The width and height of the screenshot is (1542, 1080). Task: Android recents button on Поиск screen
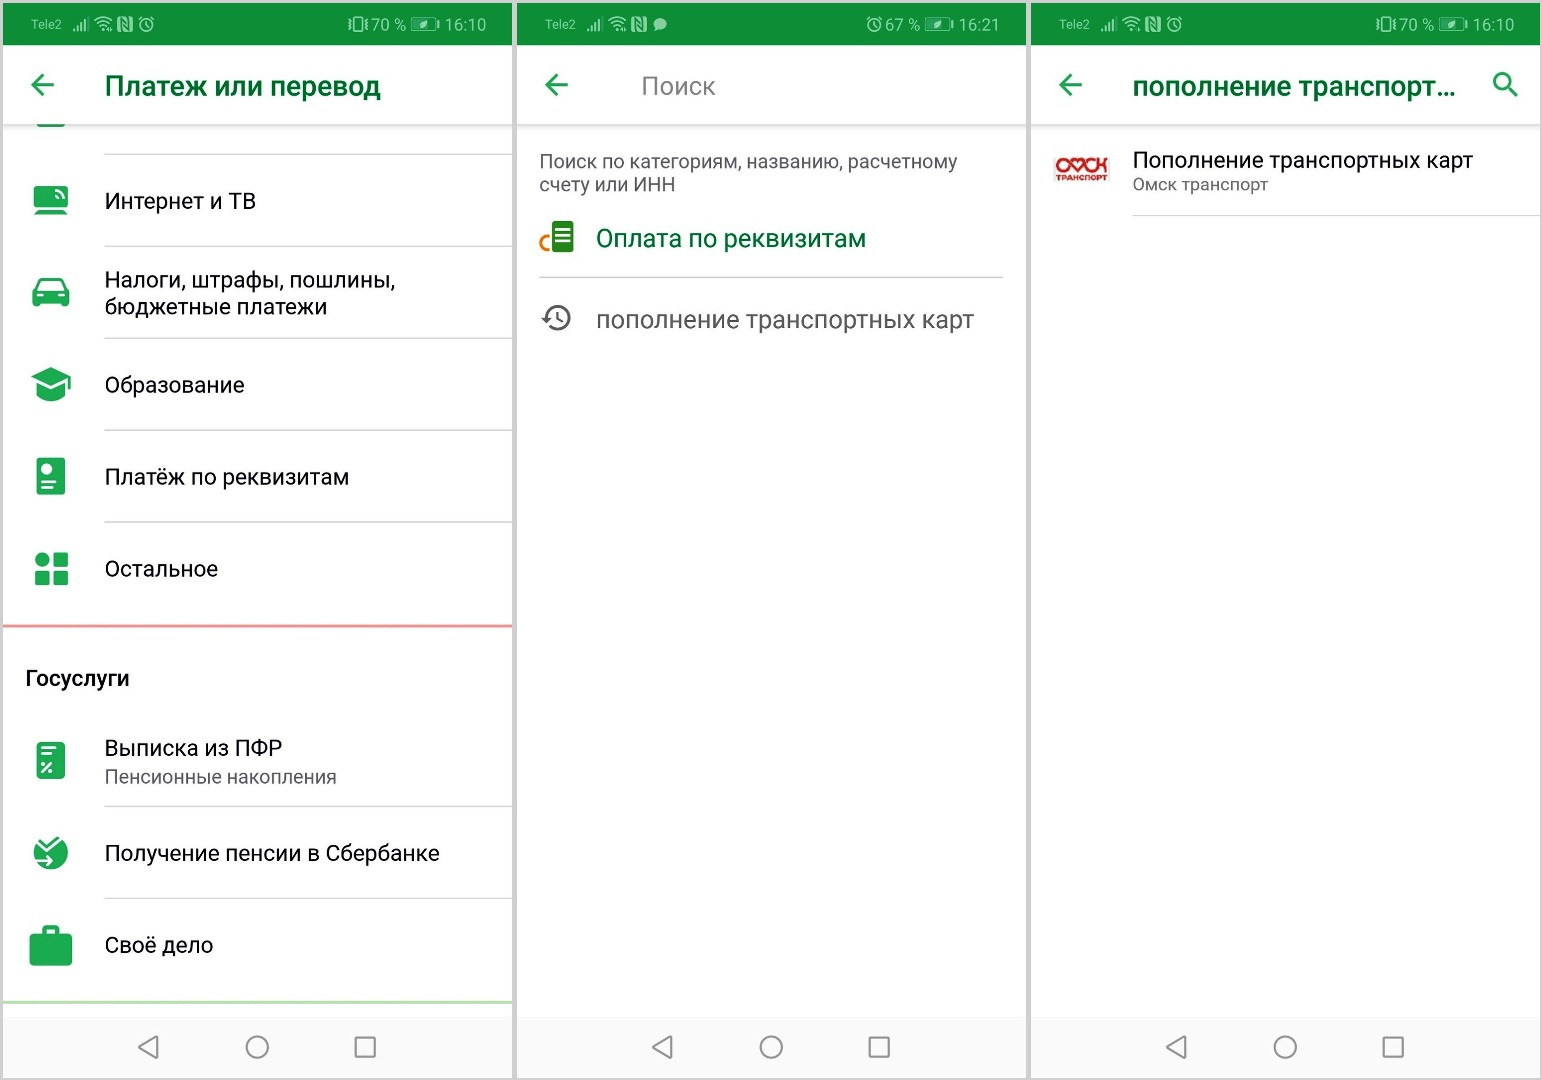click(879, 1047)
